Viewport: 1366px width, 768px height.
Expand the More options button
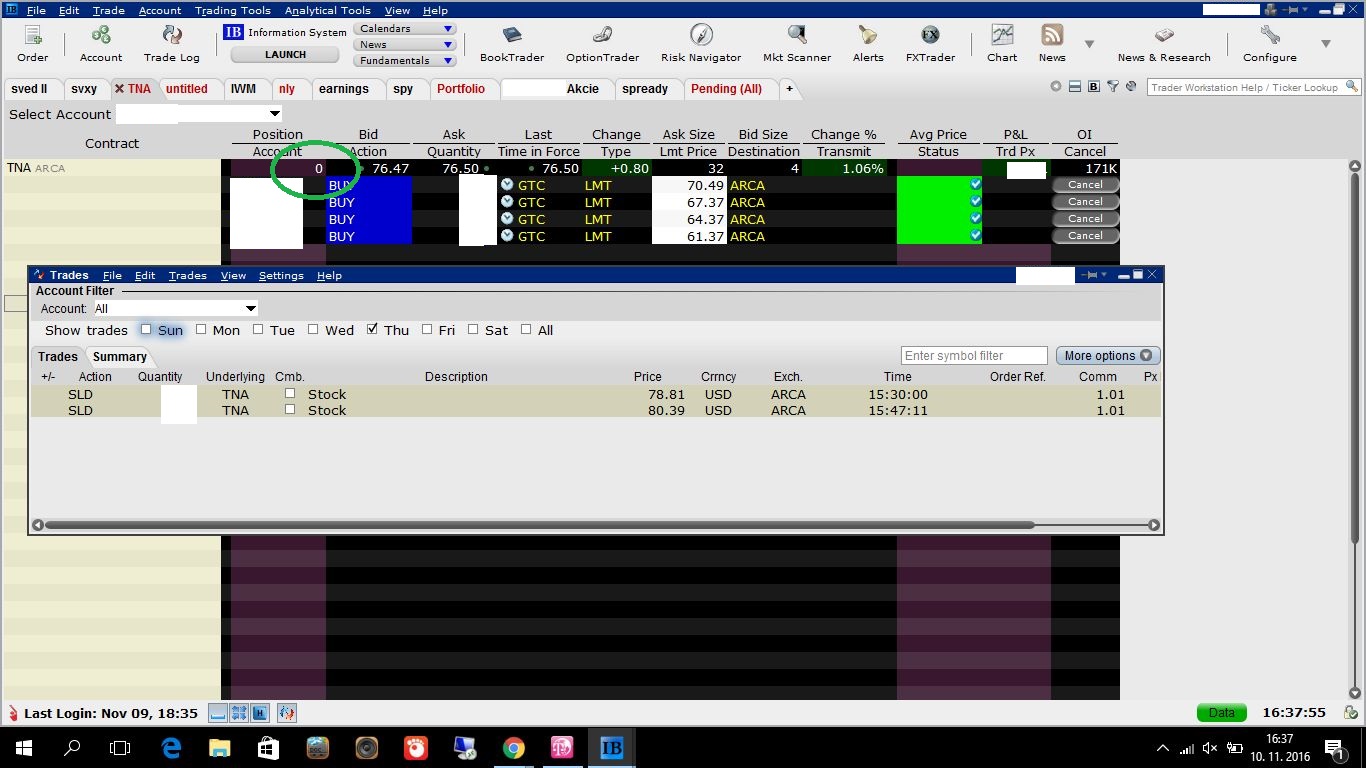coord(1108,356)
